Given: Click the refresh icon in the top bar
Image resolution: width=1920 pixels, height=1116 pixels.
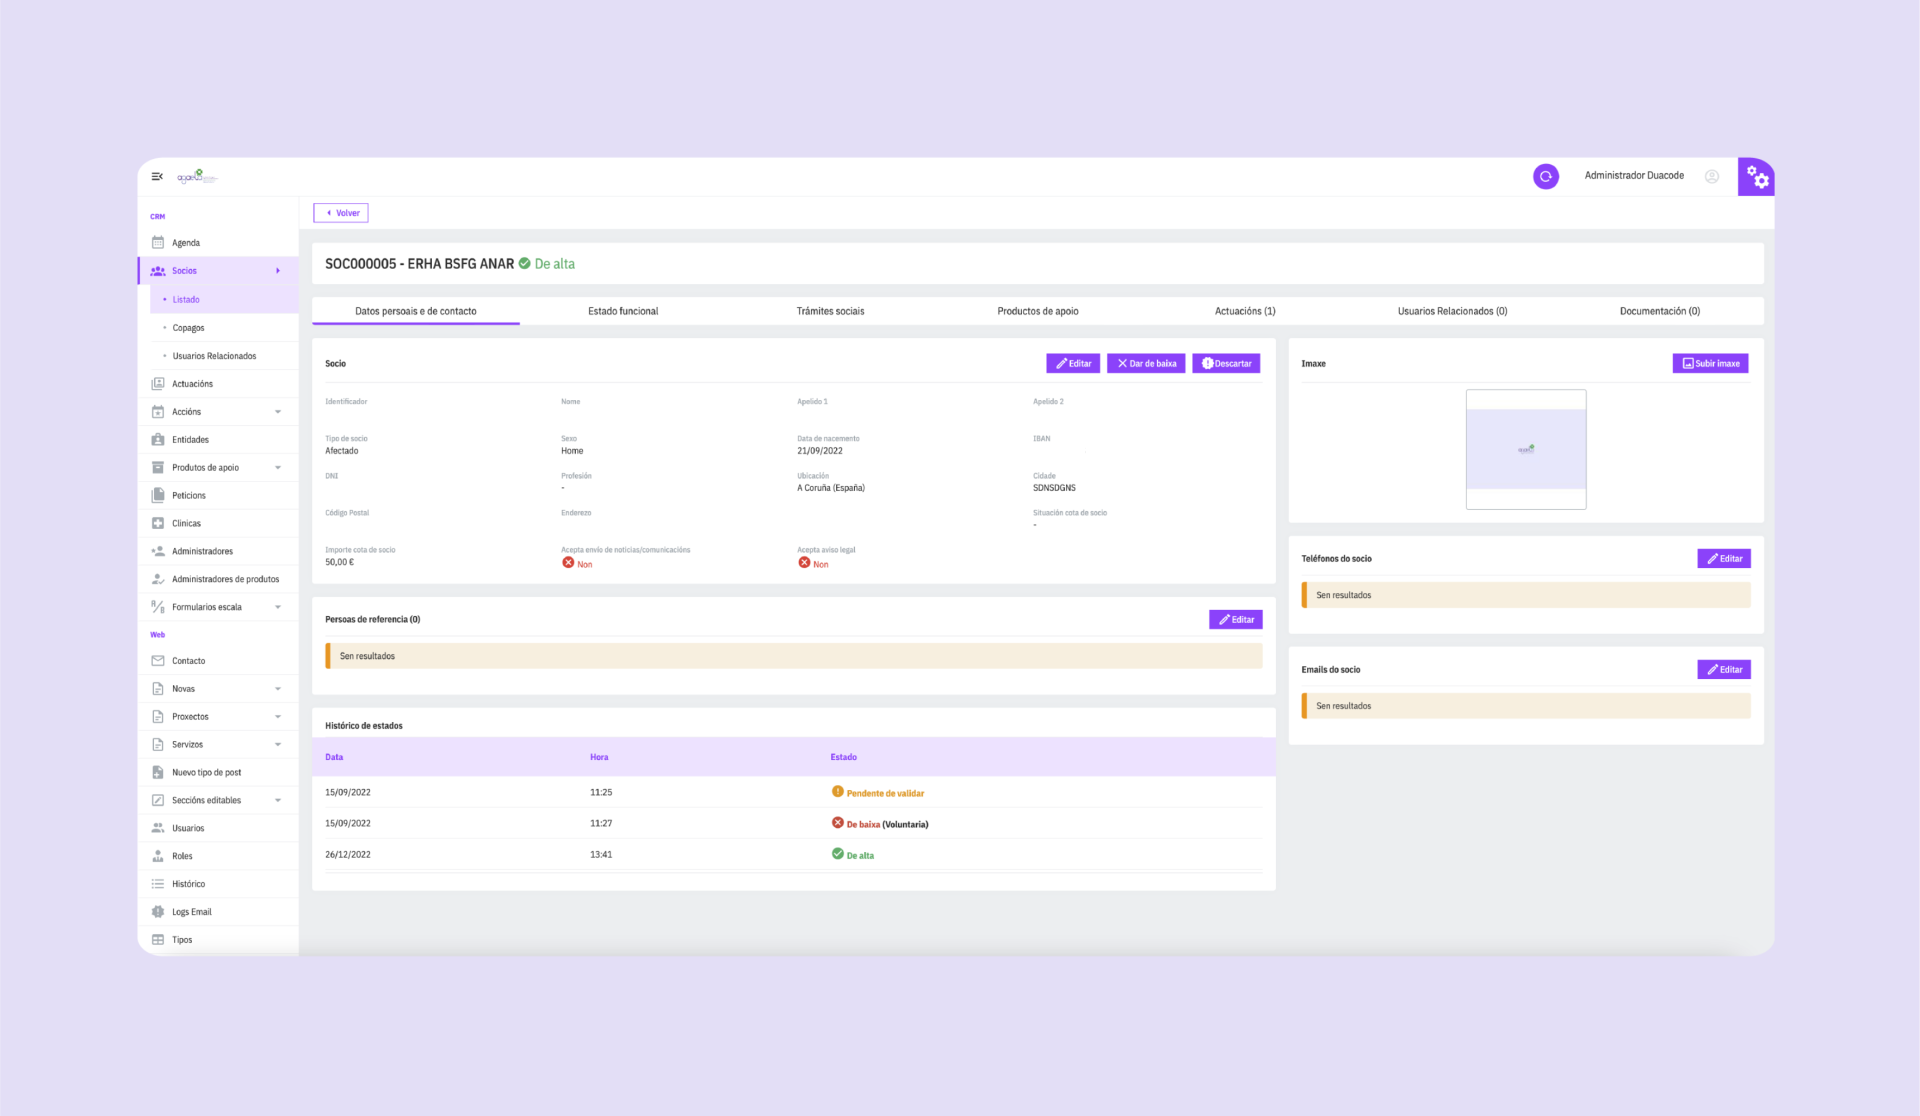Looking at the screenshot, I should 1545,176.
